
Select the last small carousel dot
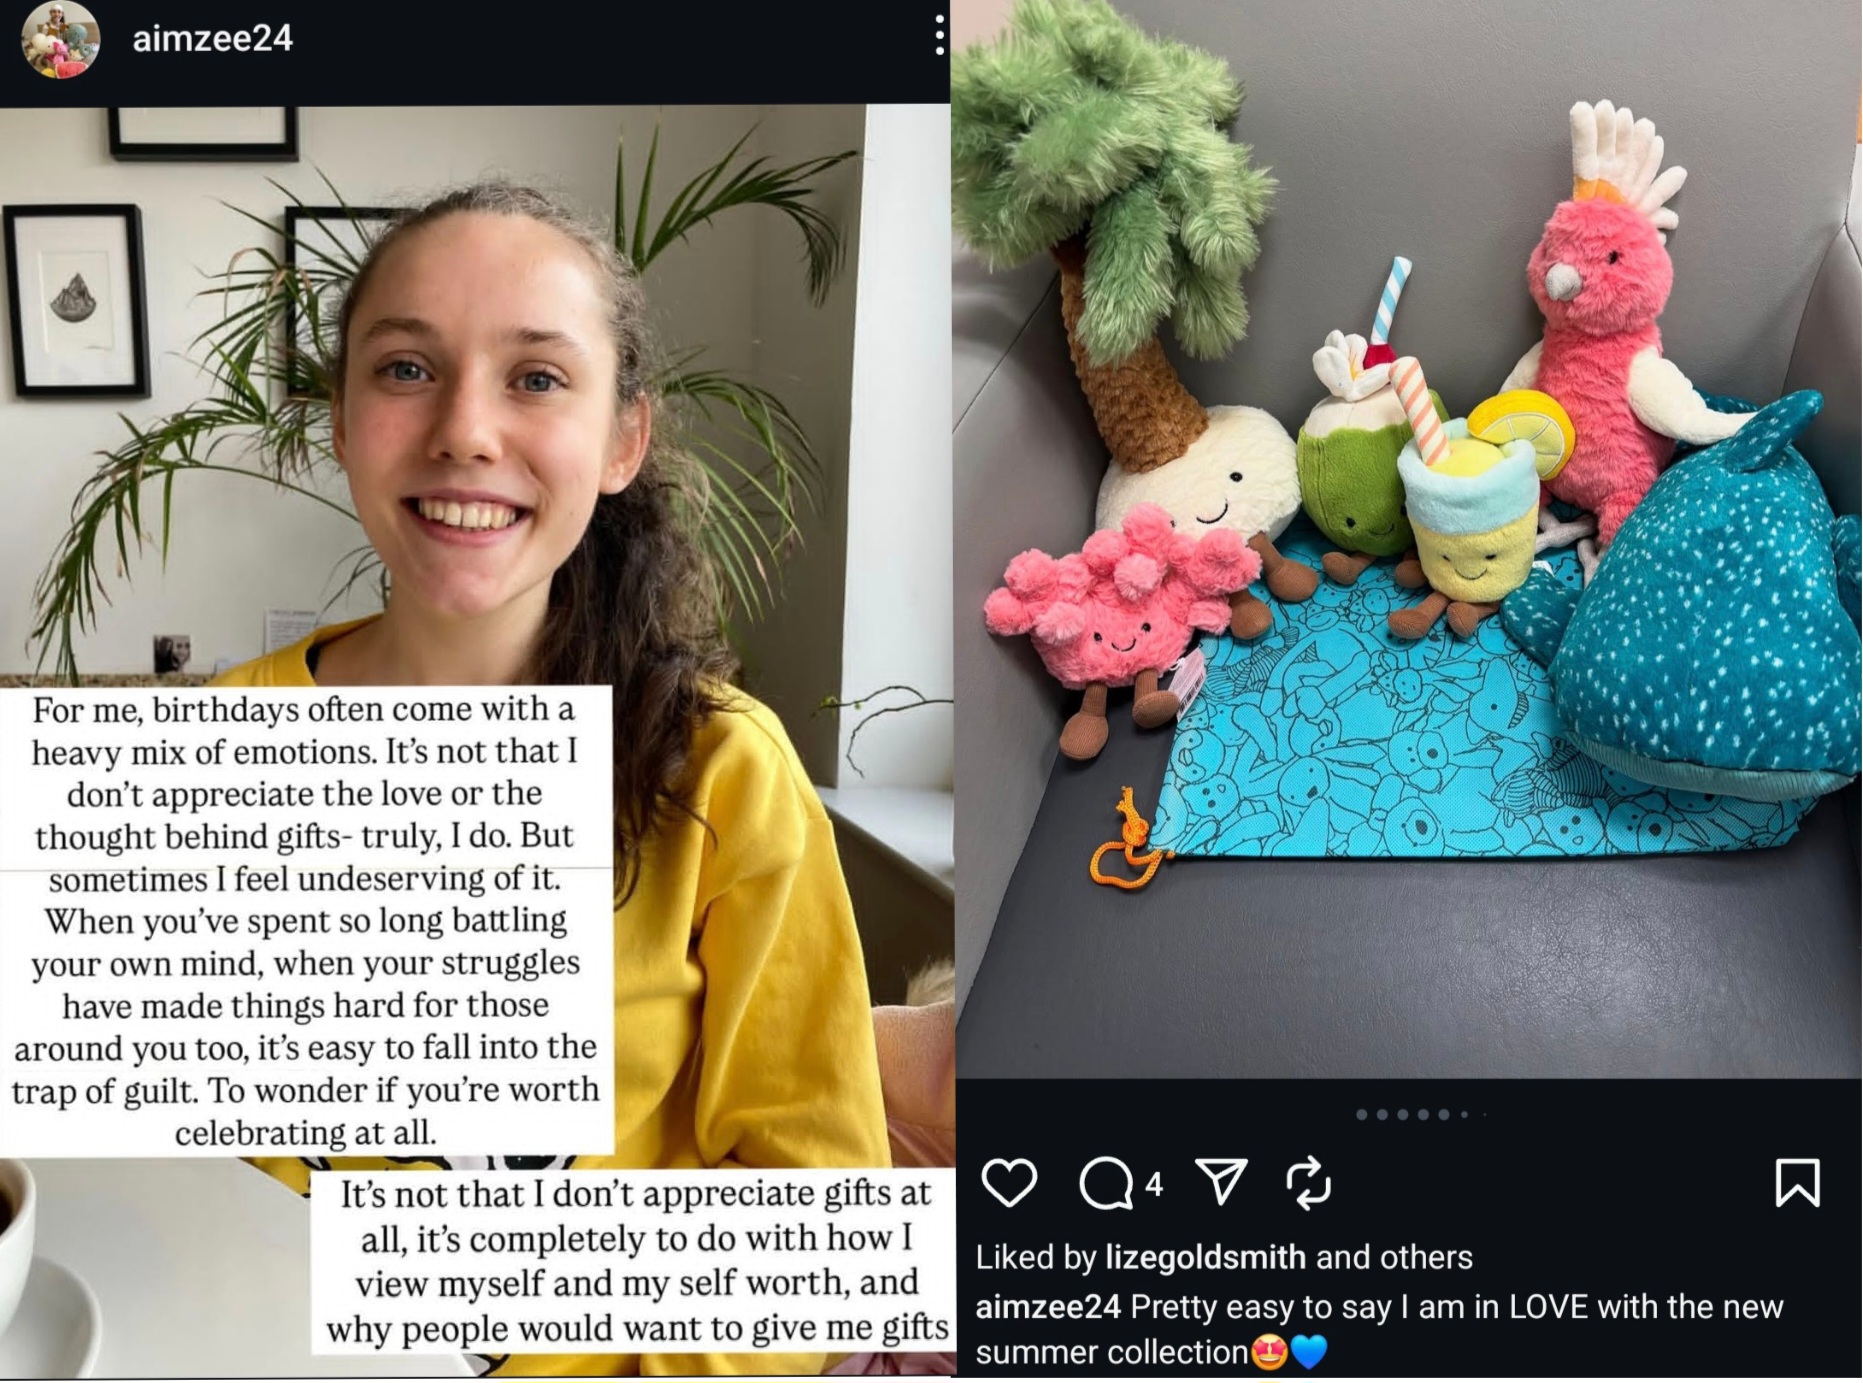[1484, 1114]
